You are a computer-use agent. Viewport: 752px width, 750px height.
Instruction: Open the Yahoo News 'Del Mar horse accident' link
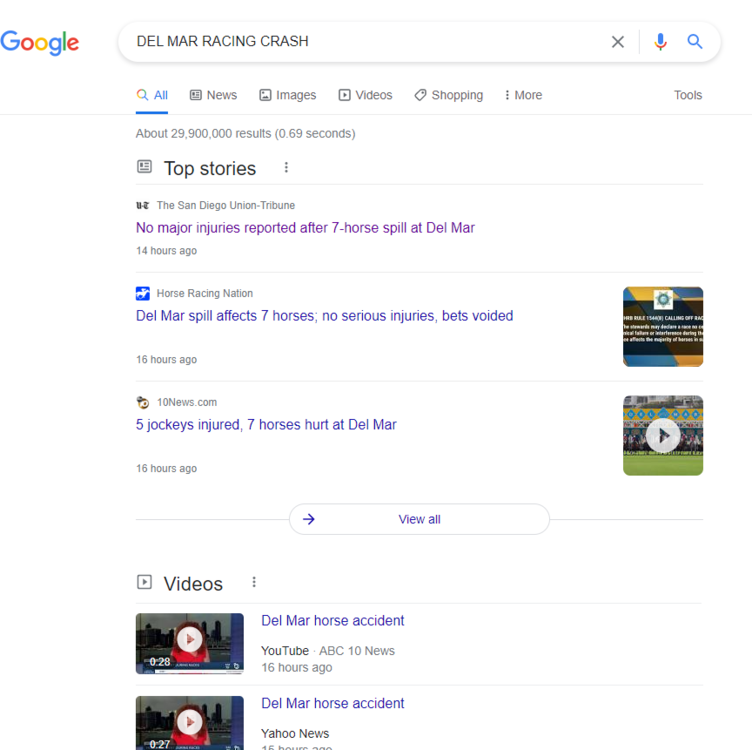click(x=332, y=703)
